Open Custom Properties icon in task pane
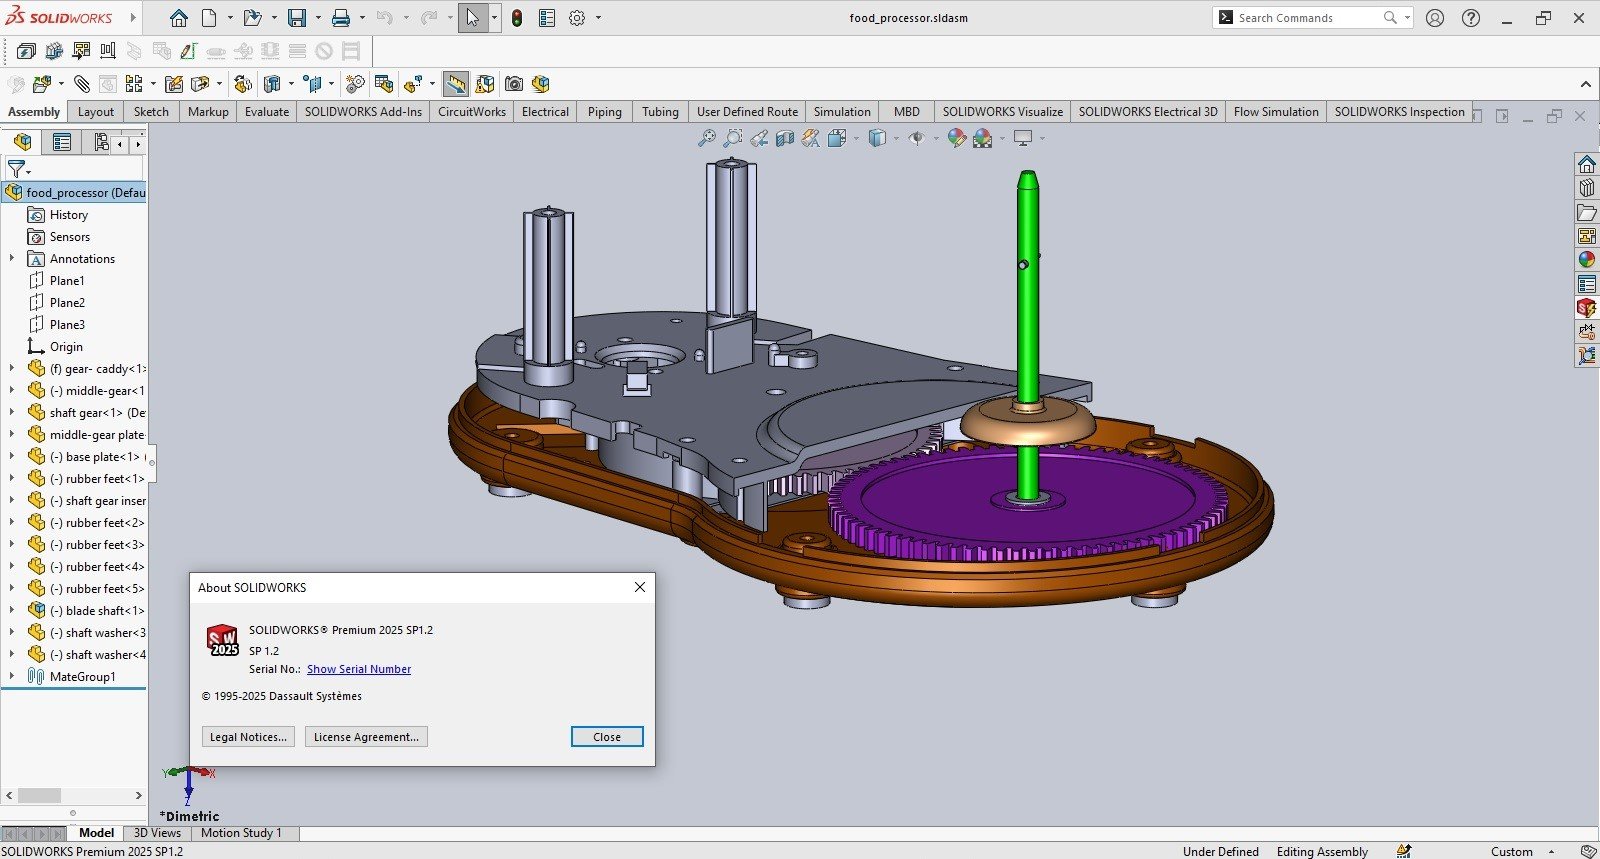The width and height of the screenshot is (1600, 859). pyautogui.click(x=1587, y=284)
